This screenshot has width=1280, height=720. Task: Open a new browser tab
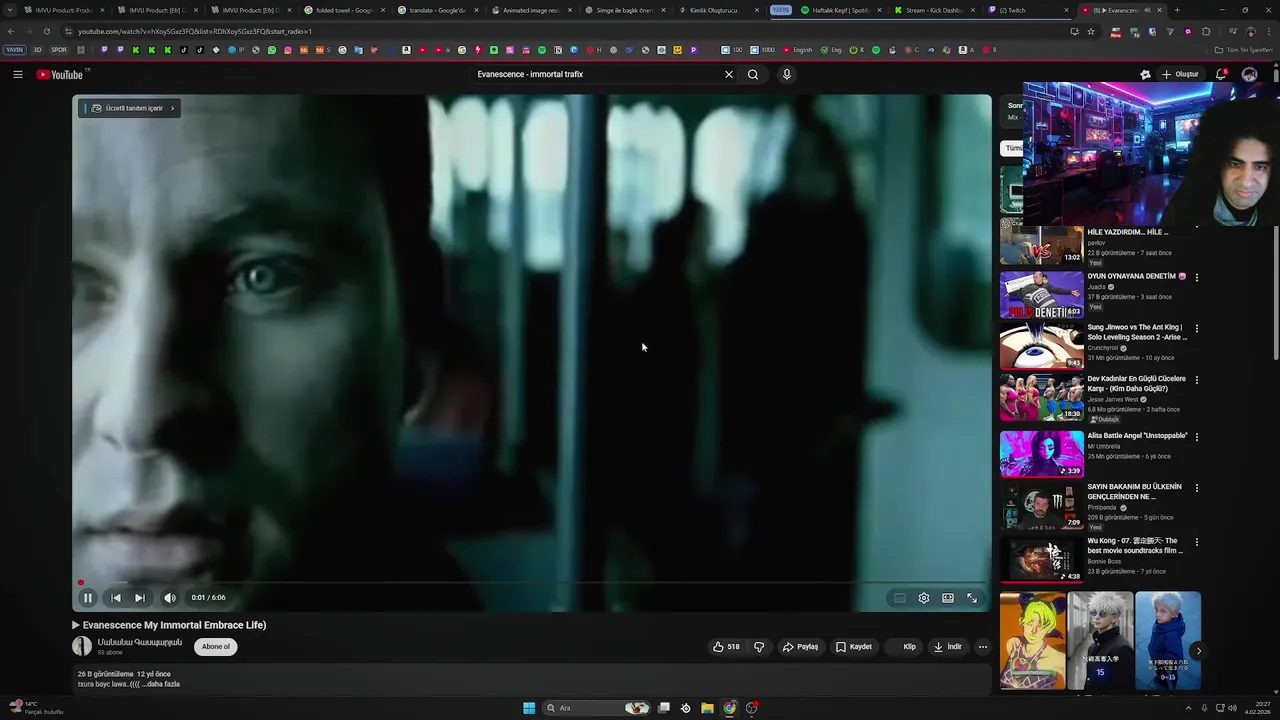pos(1176,10)
